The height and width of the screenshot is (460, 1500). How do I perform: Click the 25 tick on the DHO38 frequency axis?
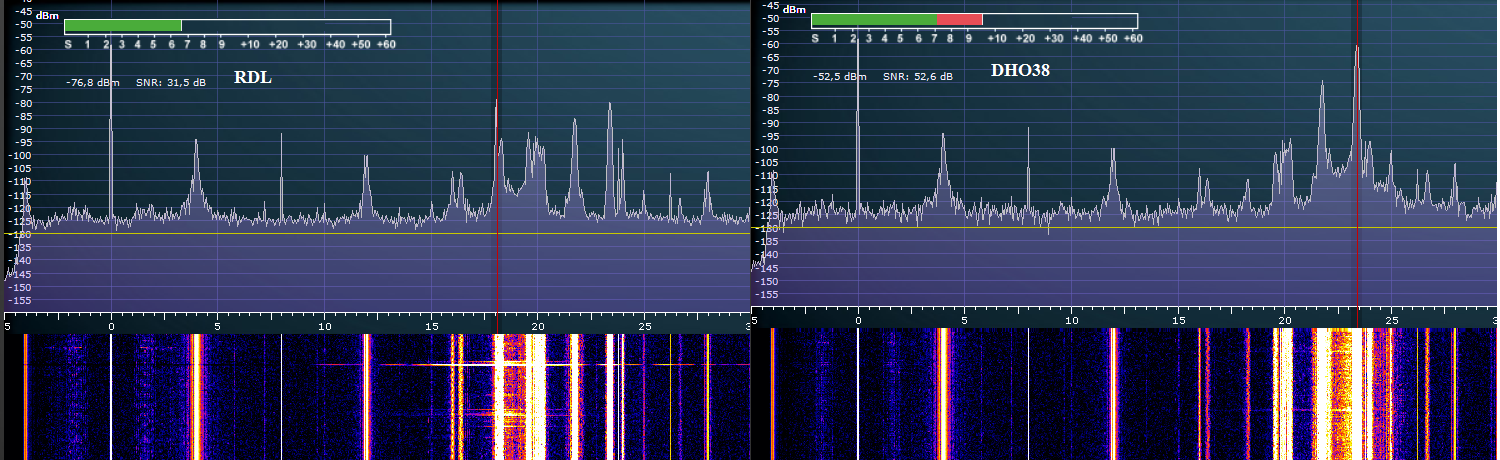pyautogui.click(x=1391, y=321)
